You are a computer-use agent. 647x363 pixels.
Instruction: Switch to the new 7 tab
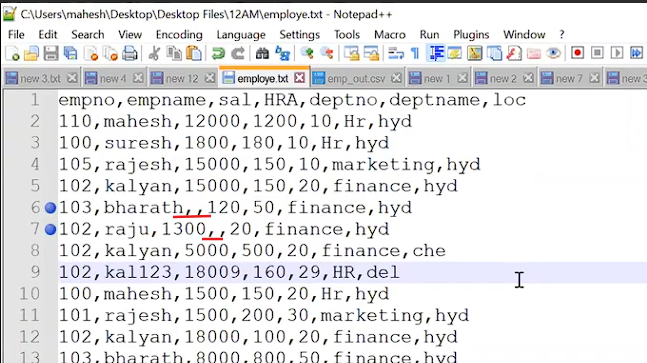click(x=570, y=78)
